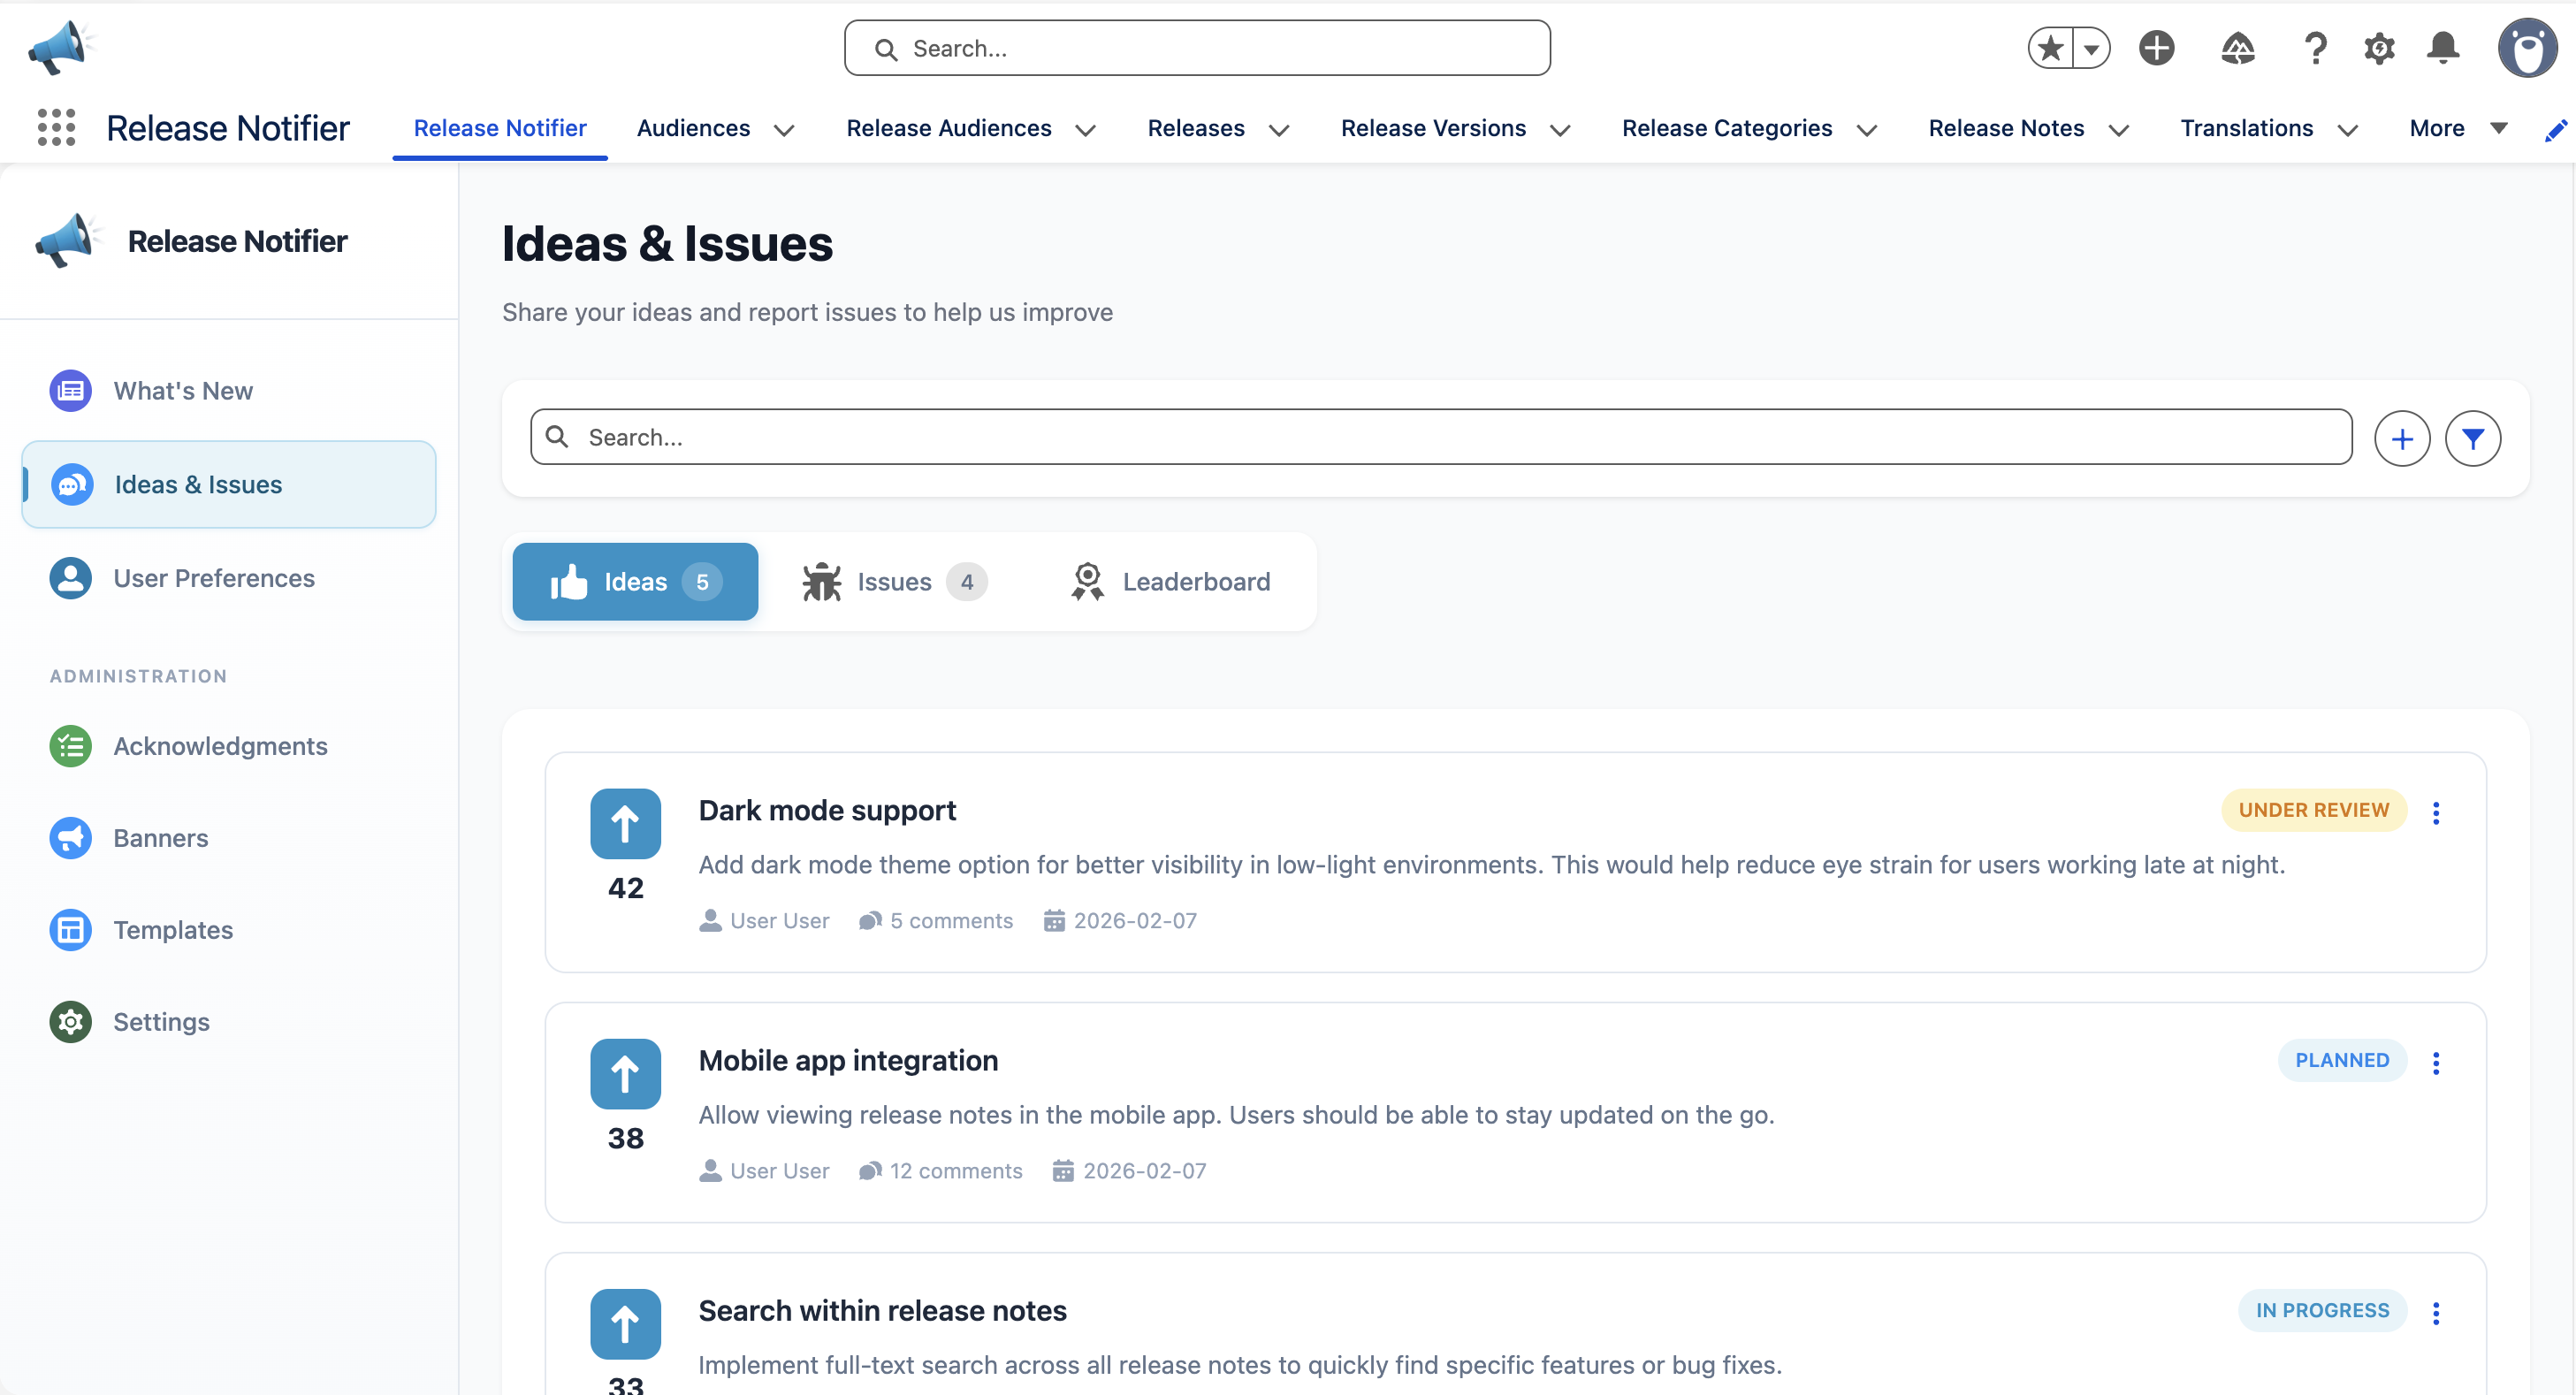Upvote the Mobile app integration idea
Image resolution: width=2576 pixels, height=1395 pixels.
pos(625,1073)
